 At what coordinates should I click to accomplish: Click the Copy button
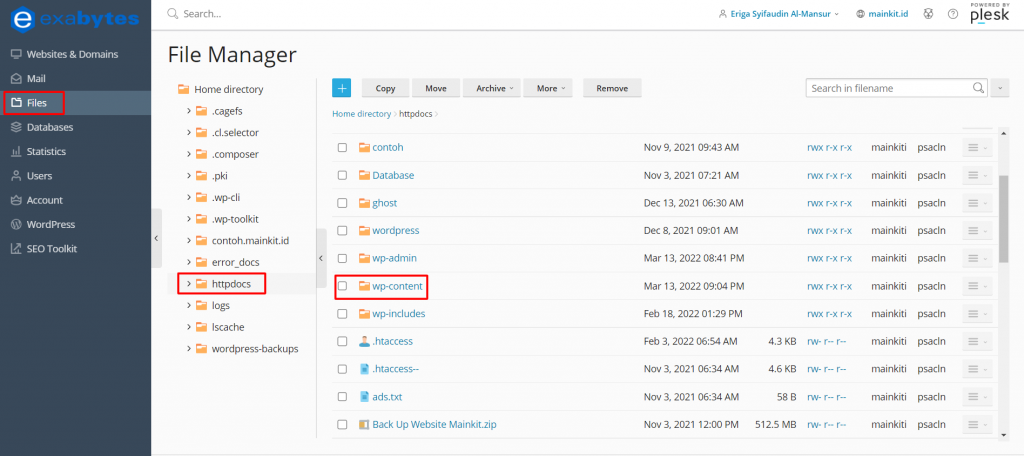point(385,88)
